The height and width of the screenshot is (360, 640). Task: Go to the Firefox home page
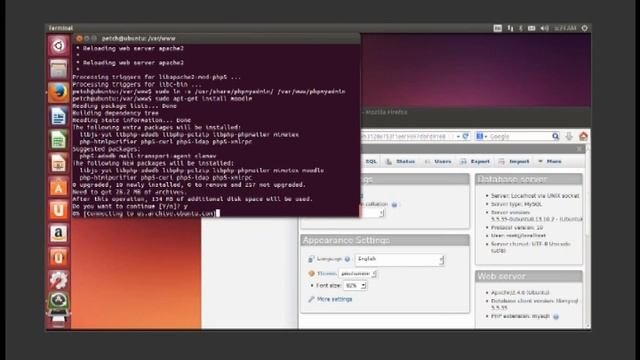[x=583, y=136]
